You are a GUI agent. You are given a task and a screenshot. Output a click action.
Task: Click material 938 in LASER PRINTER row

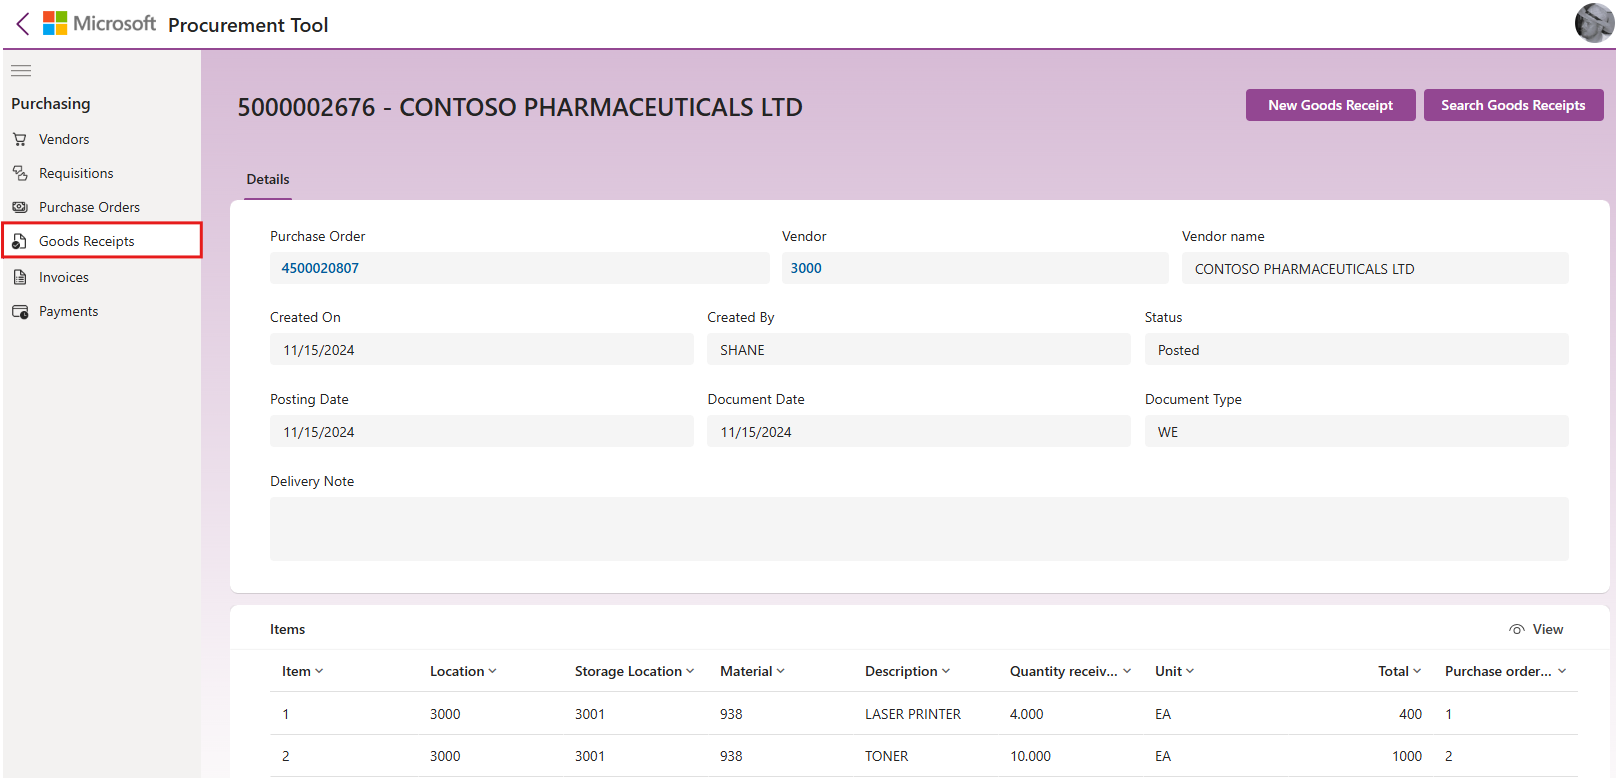(731, 714)
